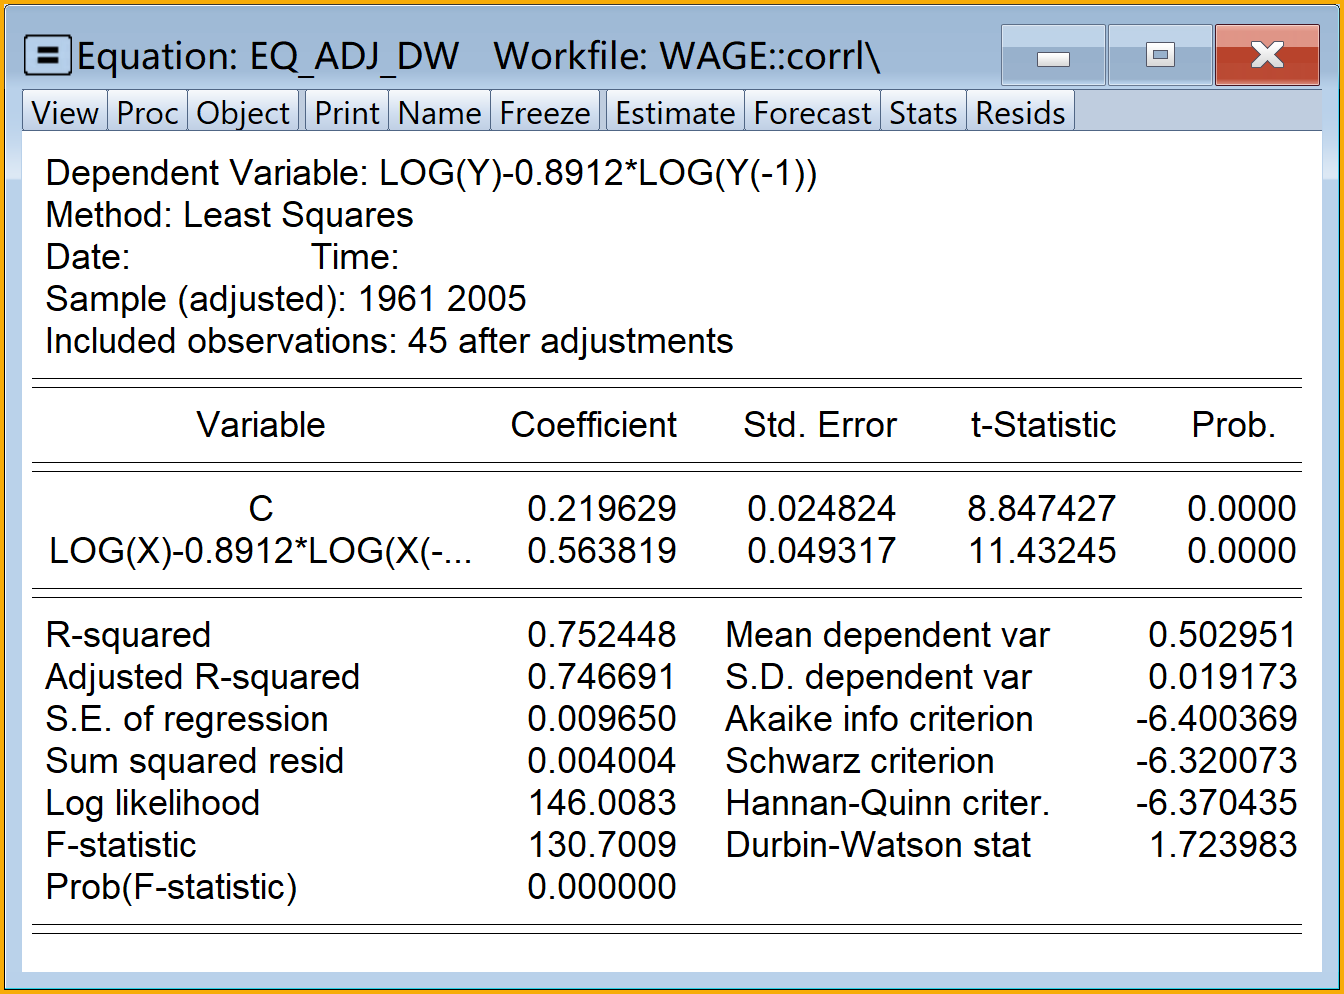Close the EQ_ADJ_DW equation window
Viewport: 1344px width, 994px height.
tap(1267, 56)
